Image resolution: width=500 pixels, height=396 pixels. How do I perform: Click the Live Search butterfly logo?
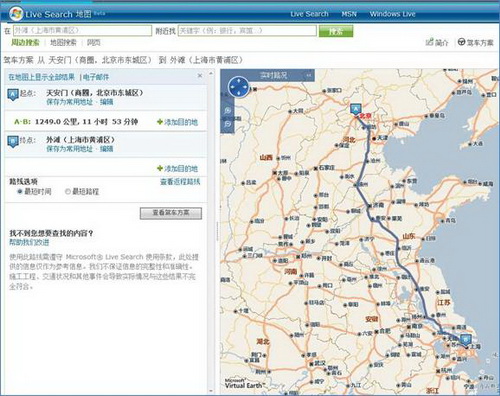click(16, 14)
